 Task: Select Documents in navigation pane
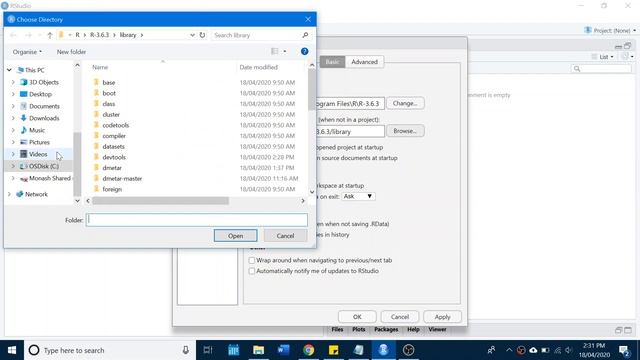[x=44, y=106]
